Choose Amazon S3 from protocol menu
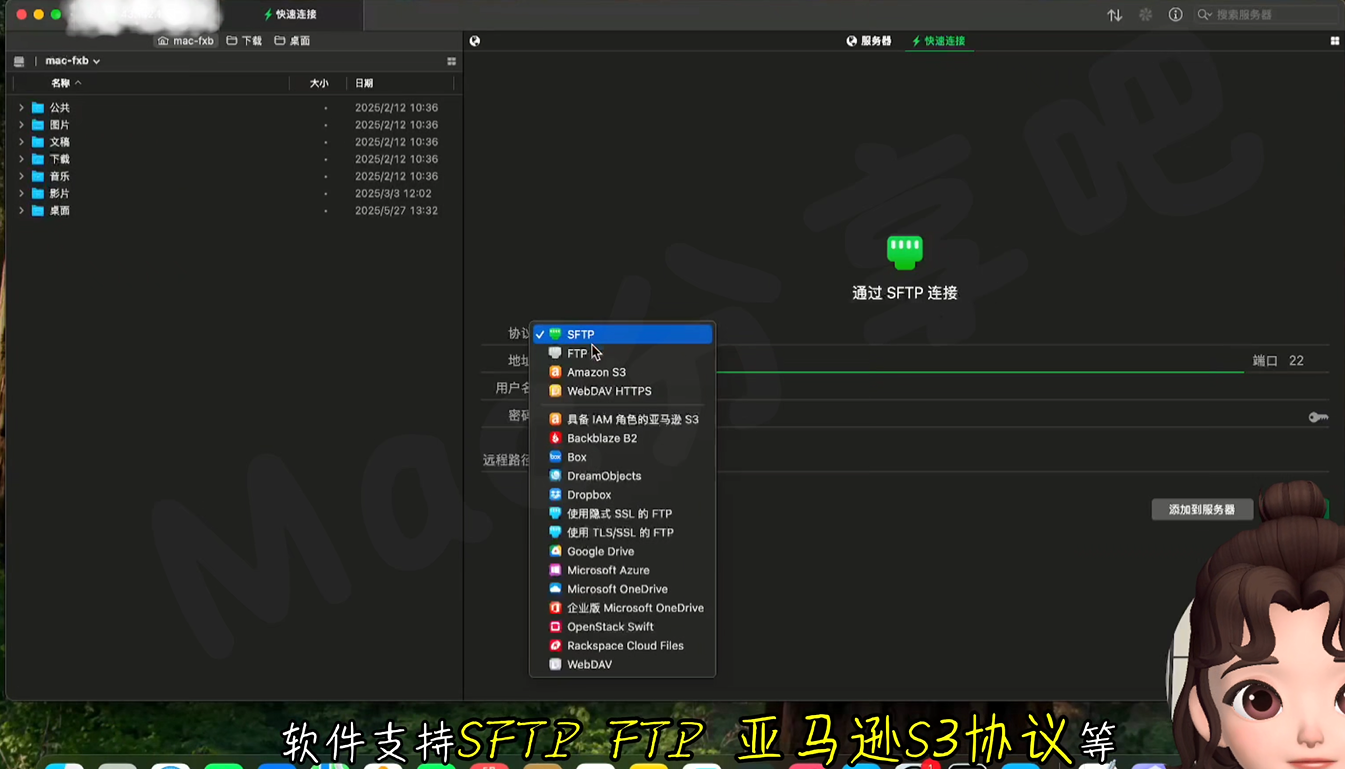The width and height of the screenshot is (1345, 769). [x=622, y=372]
